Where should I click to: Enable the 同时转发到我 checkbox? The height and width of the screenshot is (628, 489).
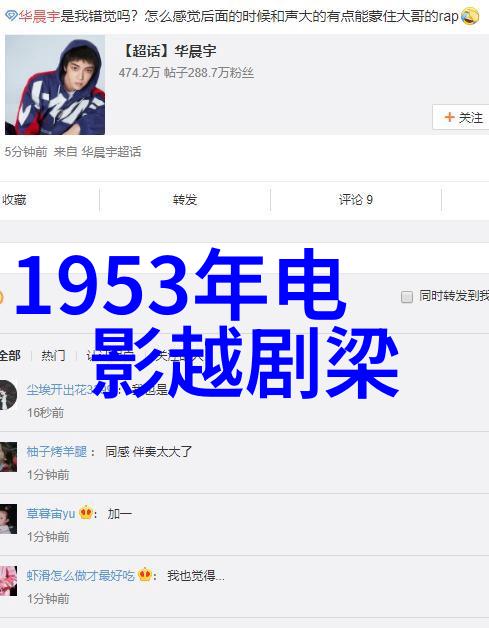(x=407, y=297)
